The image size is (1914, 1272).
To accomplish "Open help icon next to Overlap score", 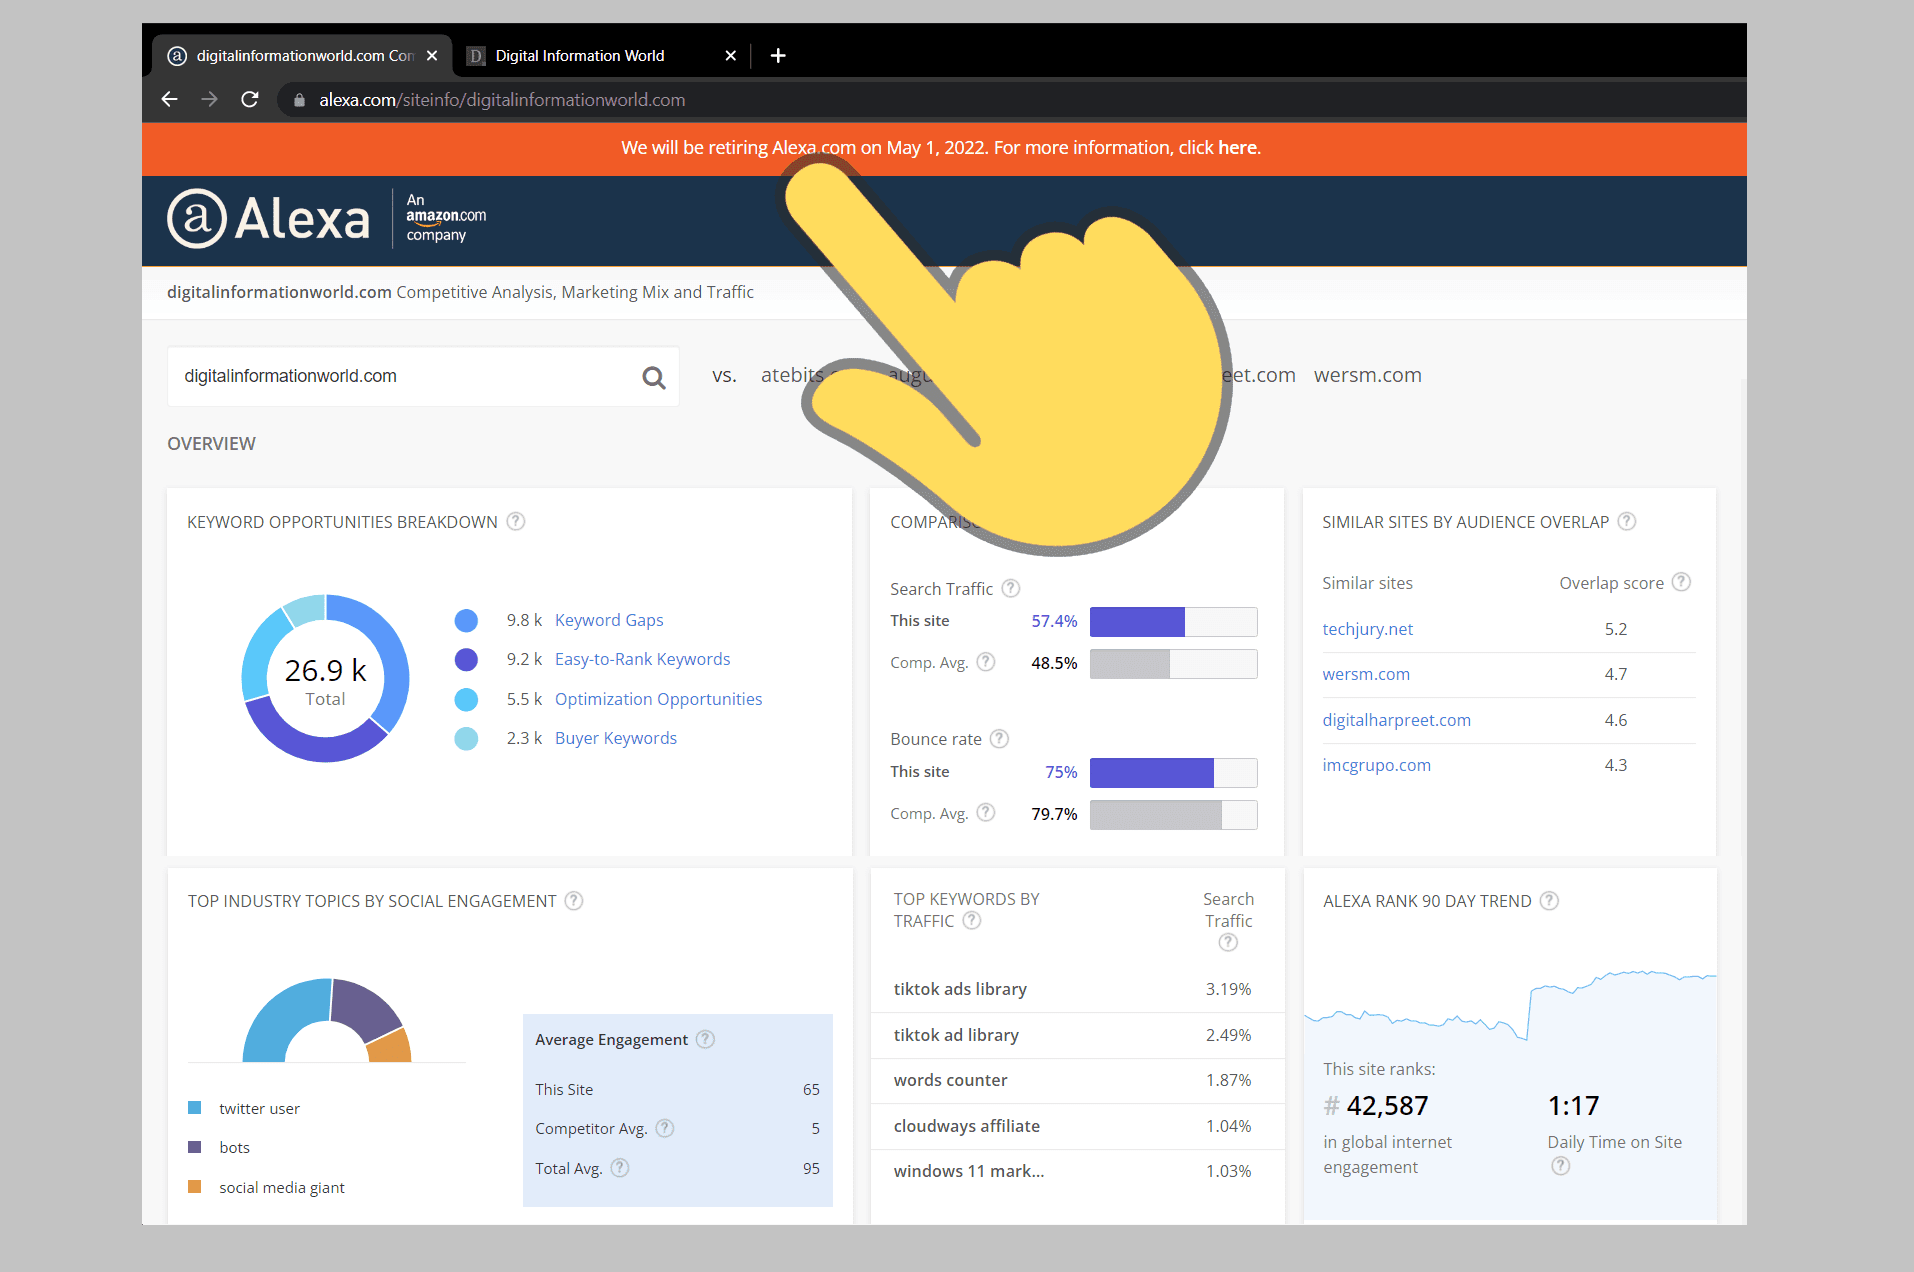I will click(x=1681, y=582).
